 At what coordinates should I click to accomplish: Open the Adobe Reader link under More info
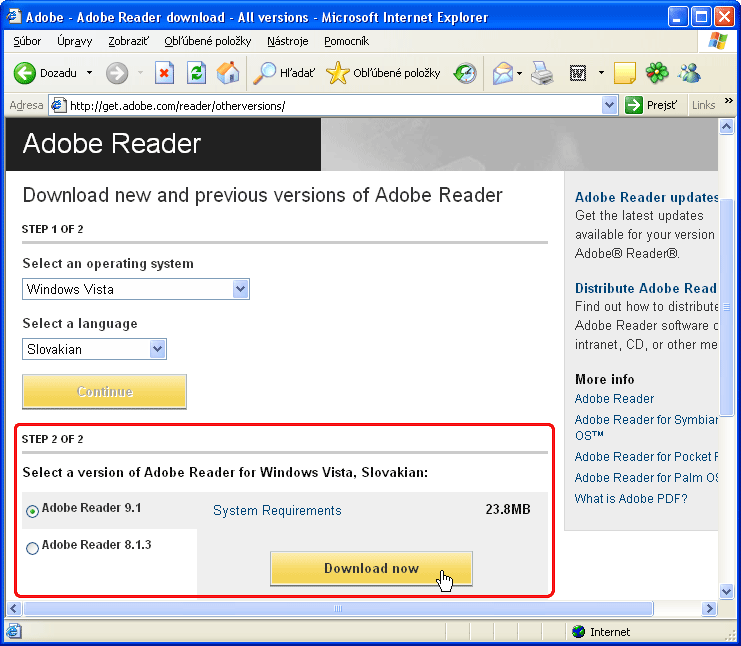click(x=614, y=399)
